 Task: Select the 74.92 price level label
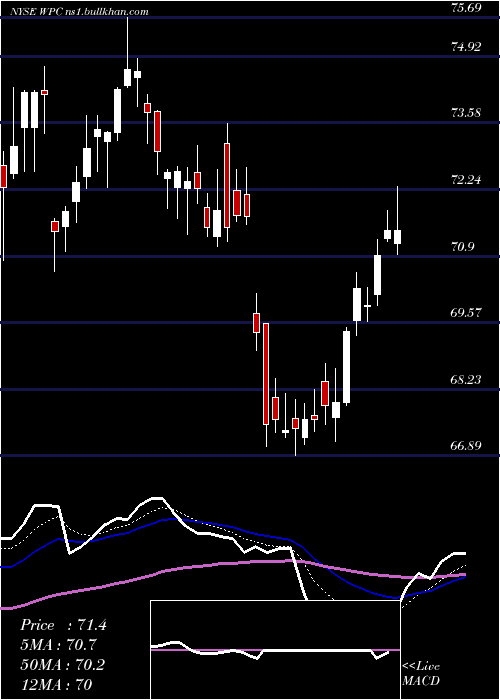pyautogui.click(x=467, y=46)
